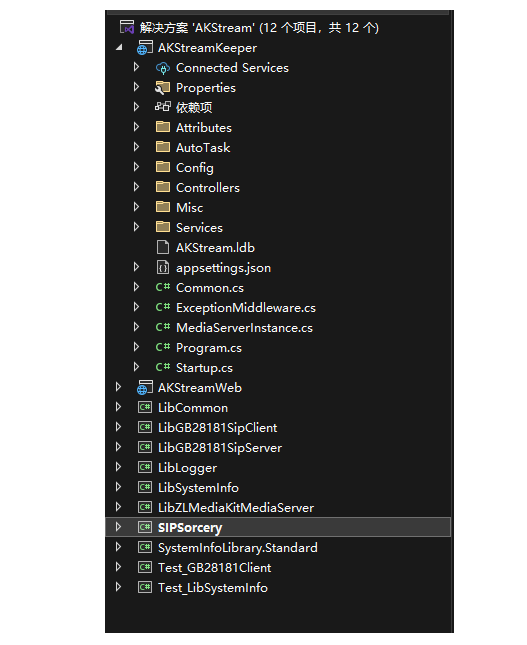Click the AKStream solution icon
527x645 pixels.
coord(127,27)
